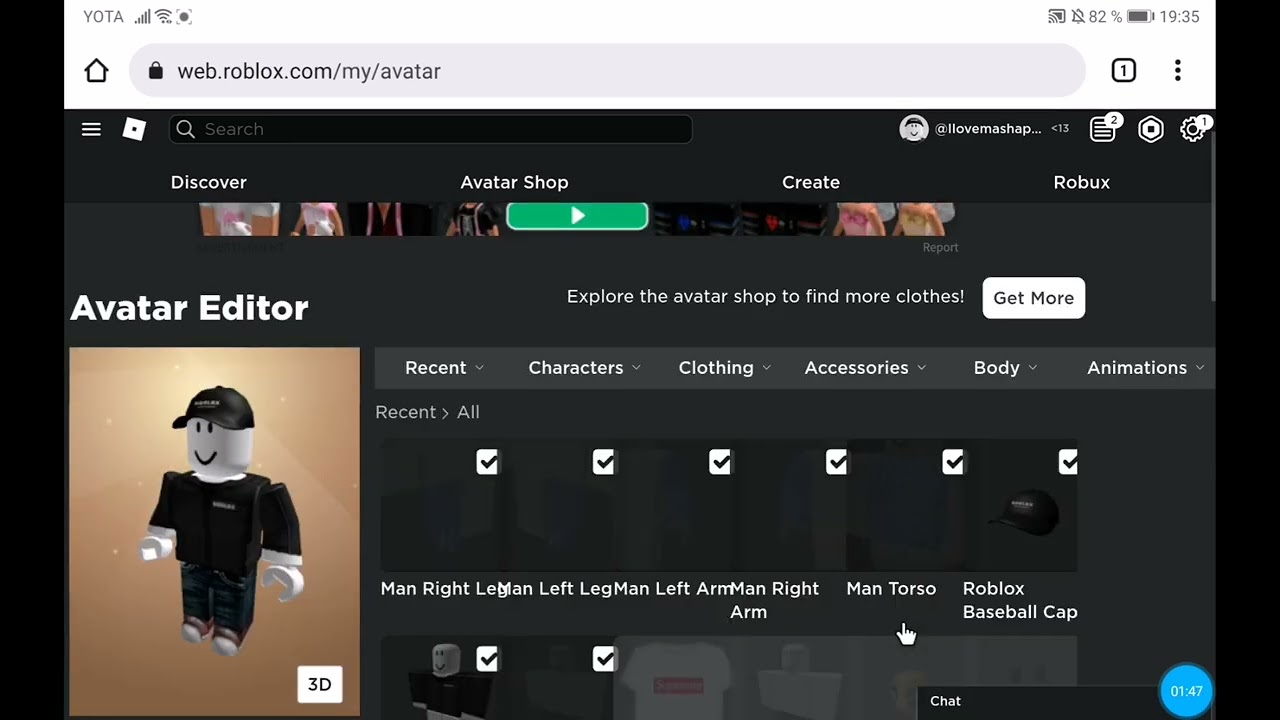Open the browser tab switcher
This screenshot has width=1280, height=720.
tap(1123, 71)
